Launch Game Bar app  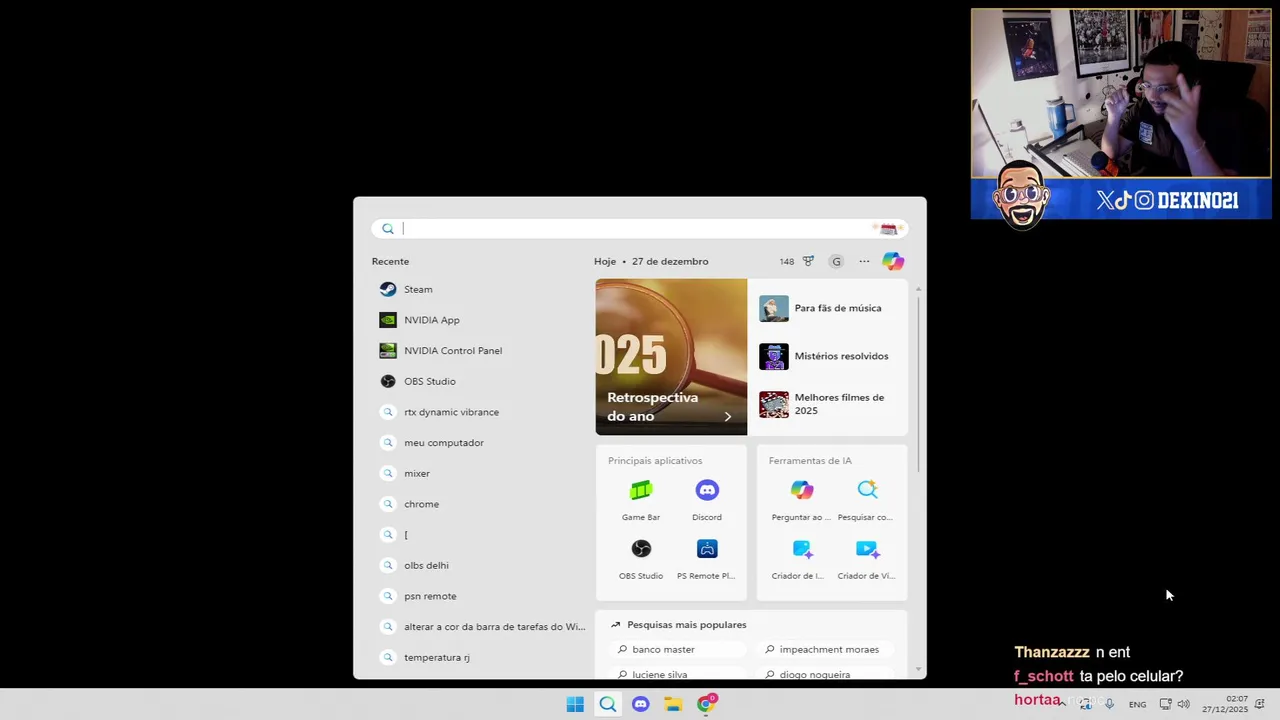tap(641, 500)
